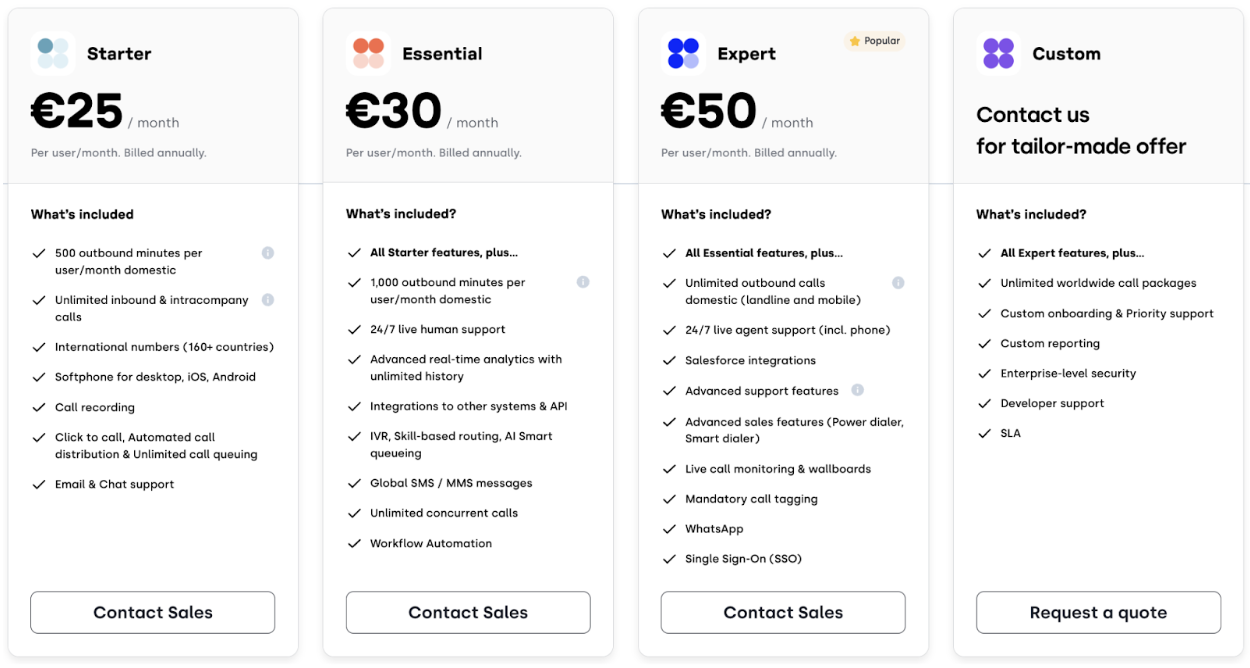Click the Custom plan logo icon
The image size is (1250, 668).
(x=998, y=52)
